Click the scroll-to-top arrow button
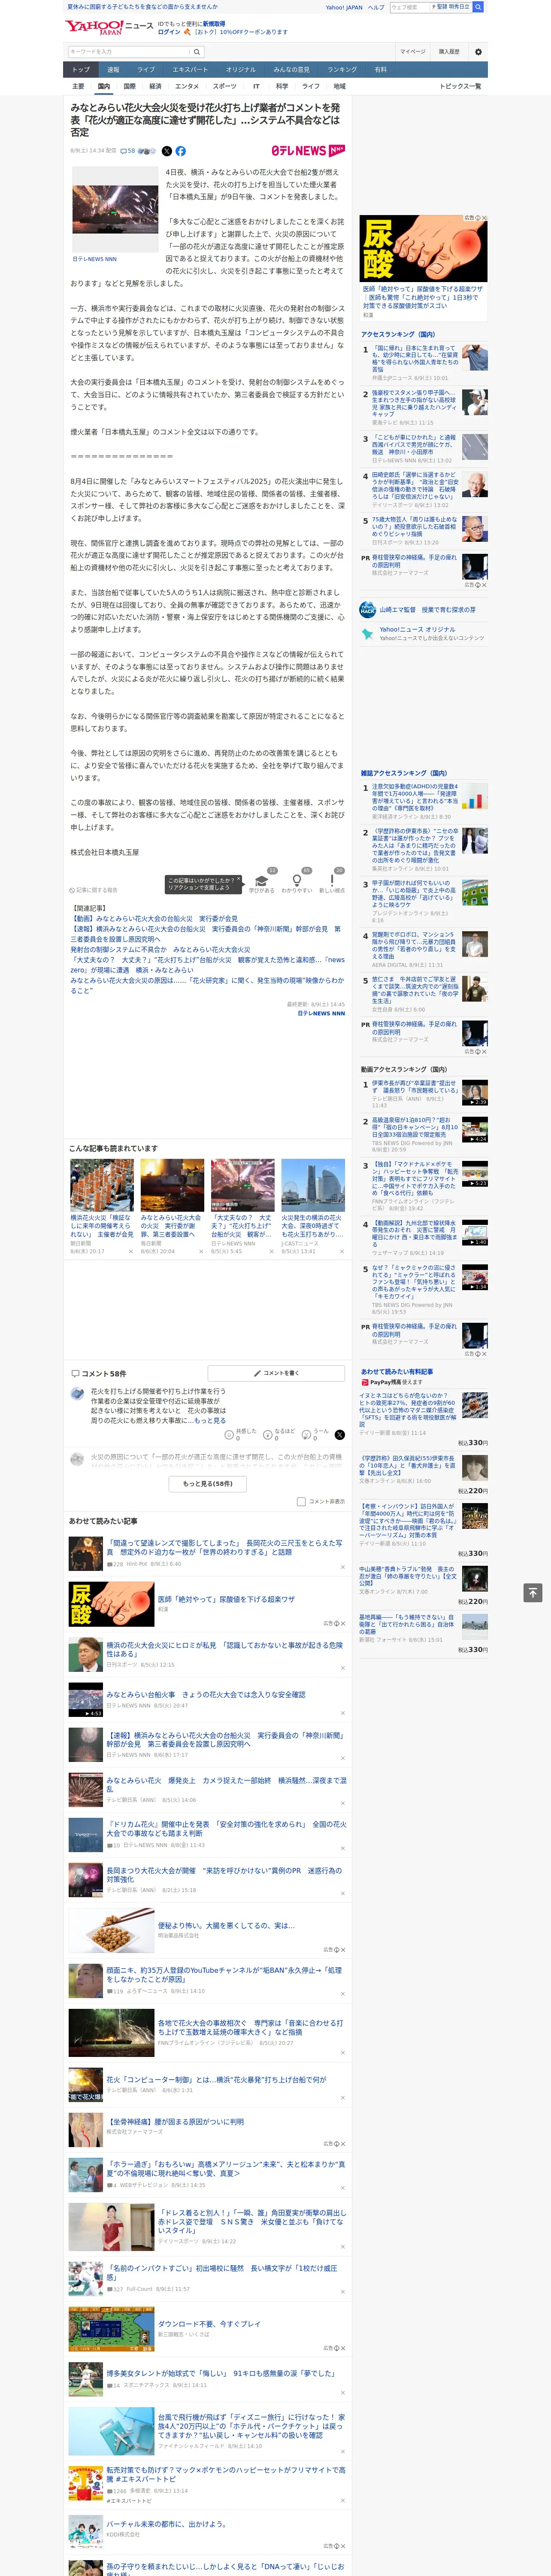Viewport: 551px width, 2576px height. (532, 1592)
